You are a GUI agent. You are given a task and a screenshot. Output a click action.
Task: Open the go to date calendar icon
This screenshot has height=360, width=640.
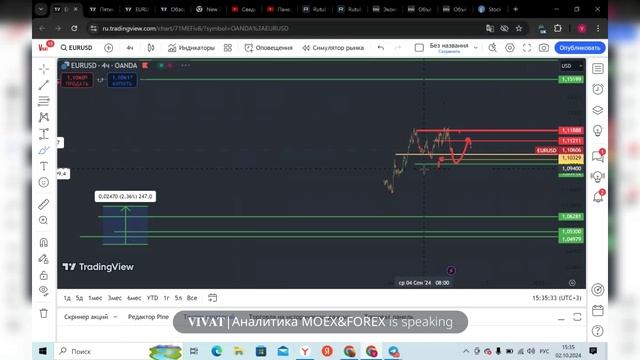point(212,298)
